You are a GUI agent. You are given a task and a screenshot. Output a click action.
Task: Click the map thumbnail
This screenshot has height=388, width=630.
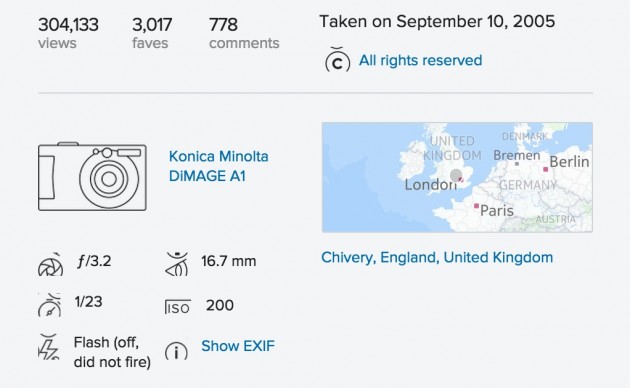(x=457, y=177)
